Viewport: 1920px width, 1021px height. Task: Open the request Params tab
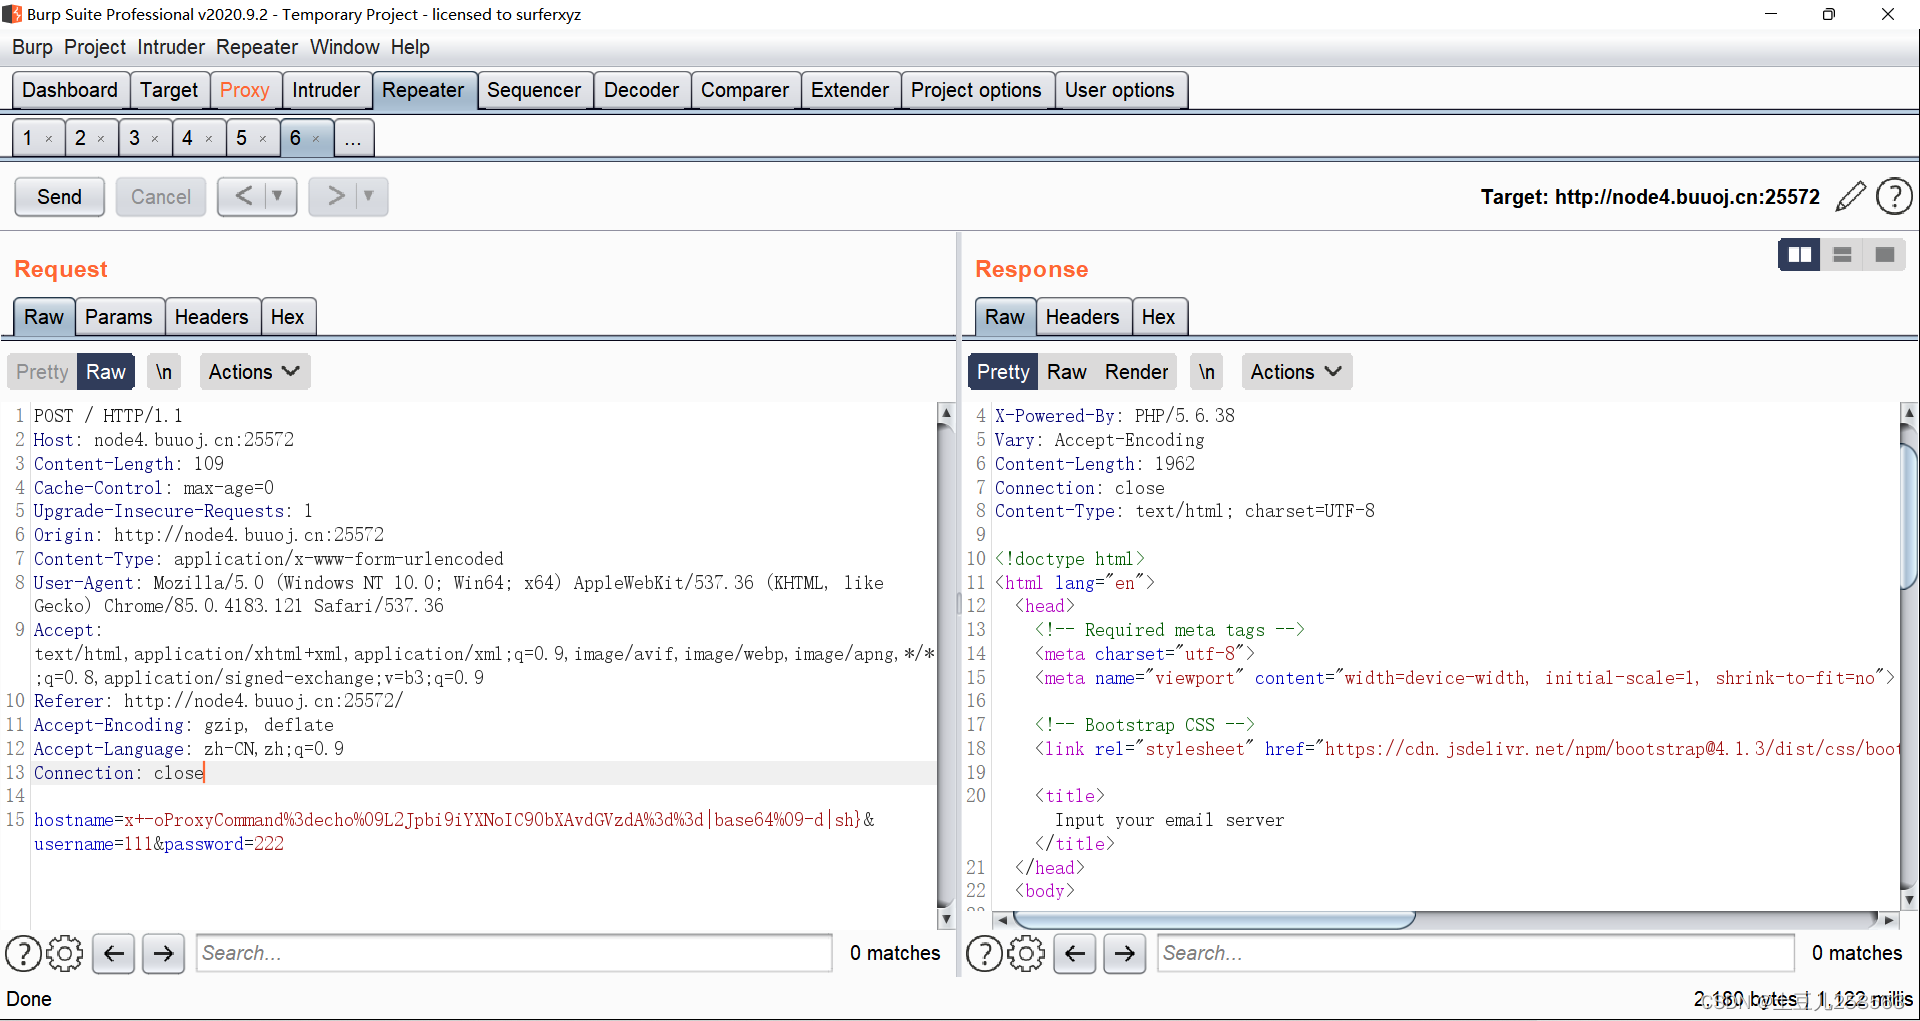click(x=119, y=317)
